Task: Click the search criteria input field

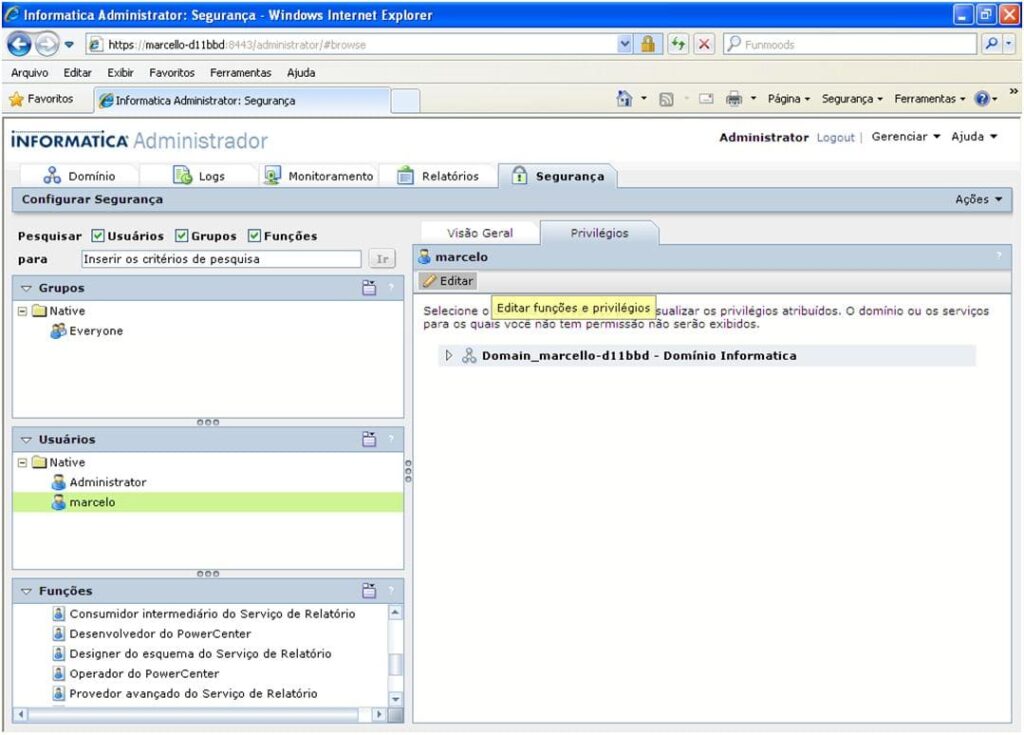Action: pyautogui.click(x=221, y=259)
